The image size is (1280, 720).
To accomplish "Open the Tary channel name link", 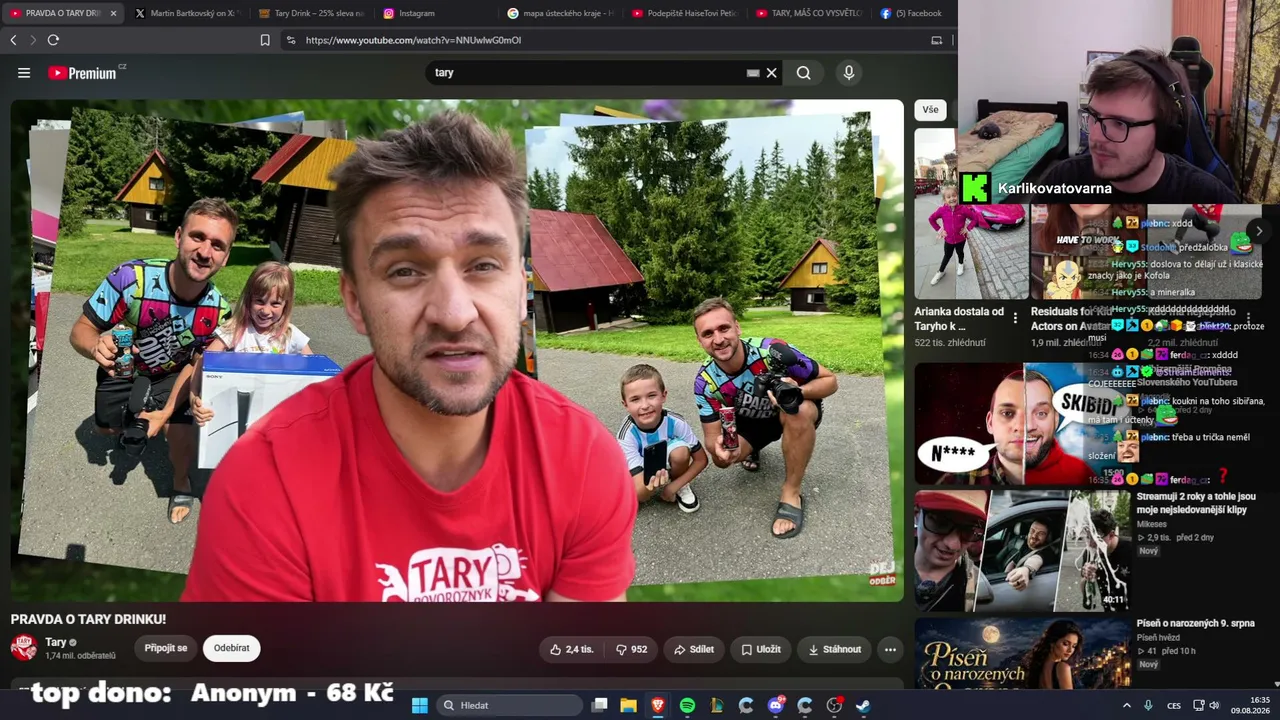I will pos(56,642).
